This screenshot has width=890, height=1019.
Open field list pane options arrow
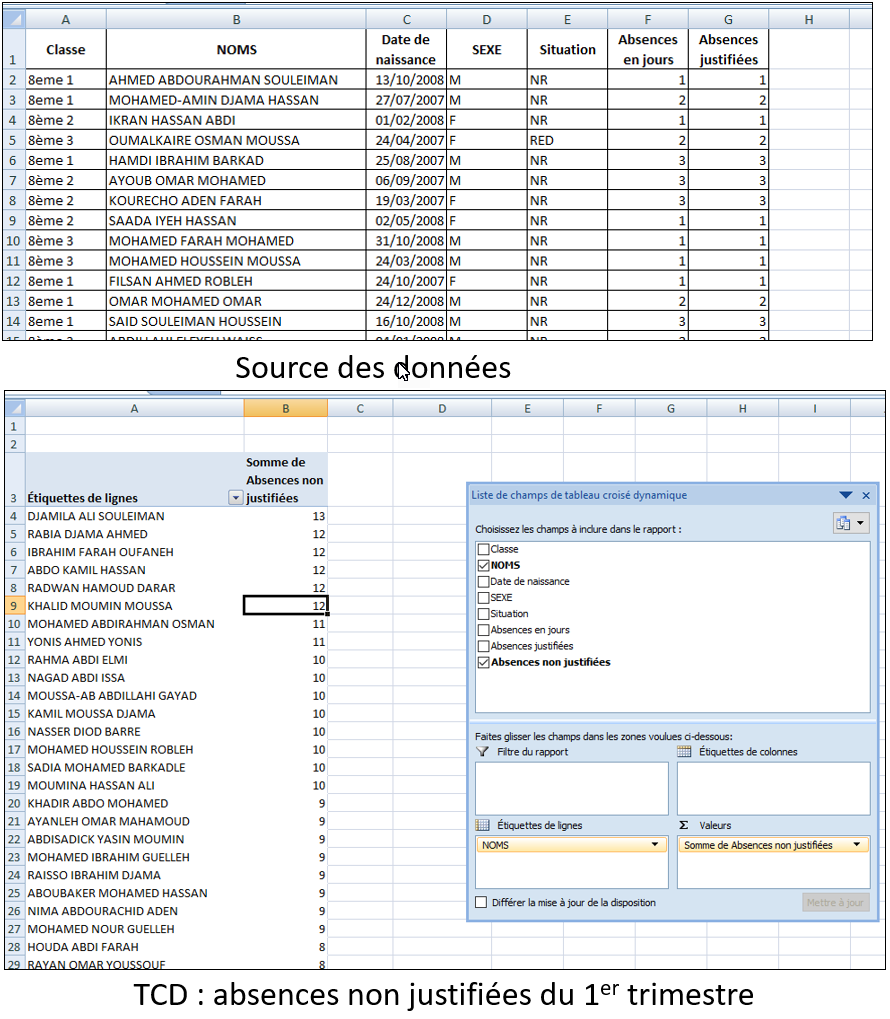pyautogui.click(x=846, y=495)
